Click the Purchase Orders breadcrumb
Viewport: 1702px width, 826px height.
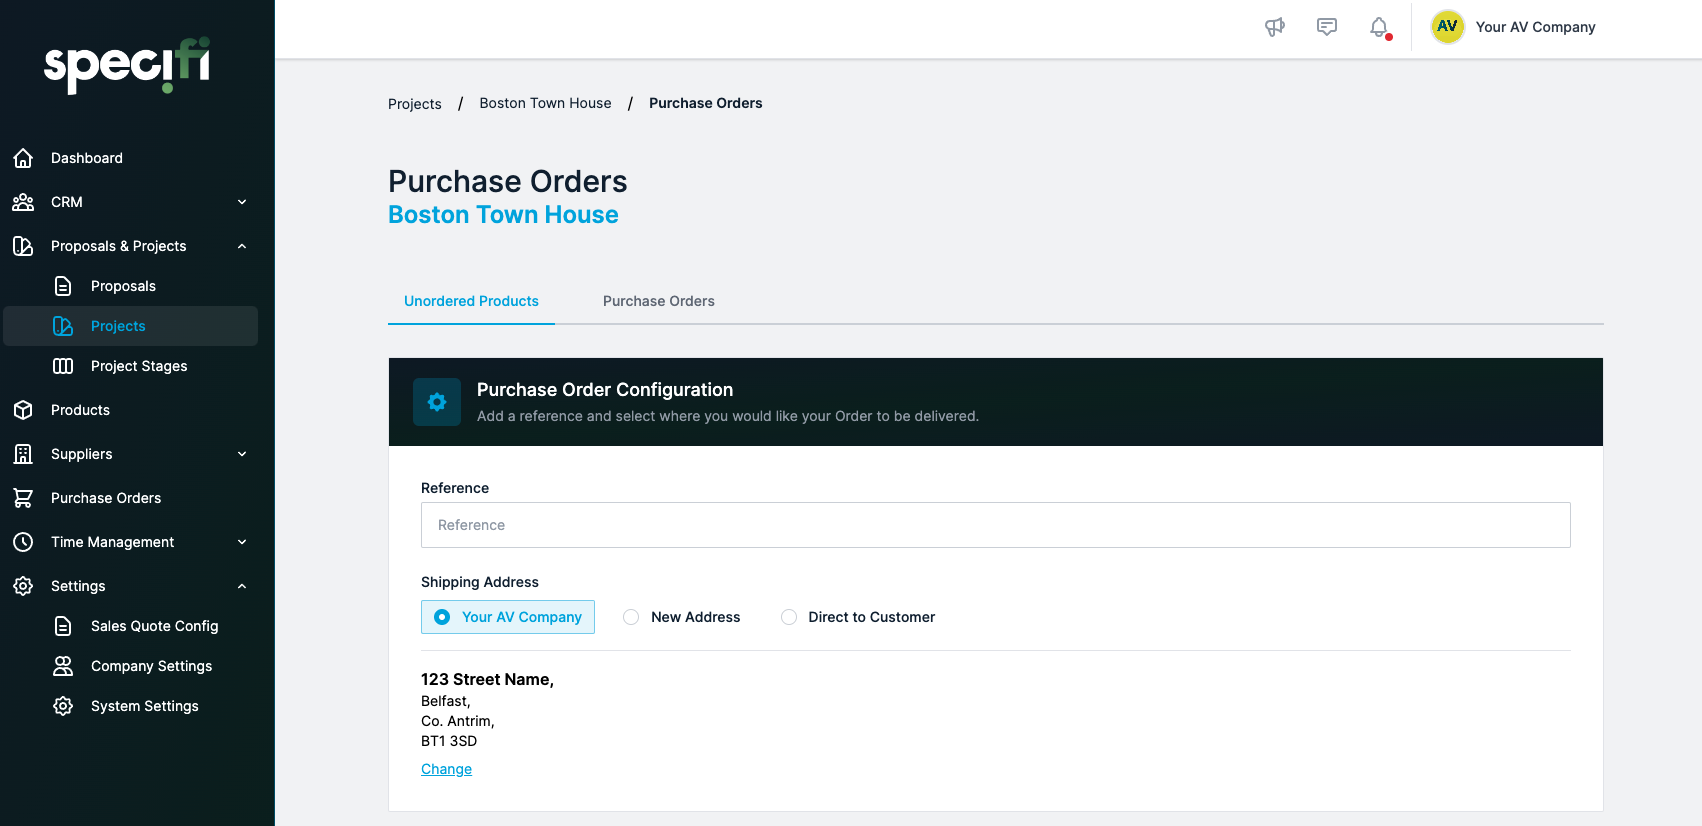[705, 103]
